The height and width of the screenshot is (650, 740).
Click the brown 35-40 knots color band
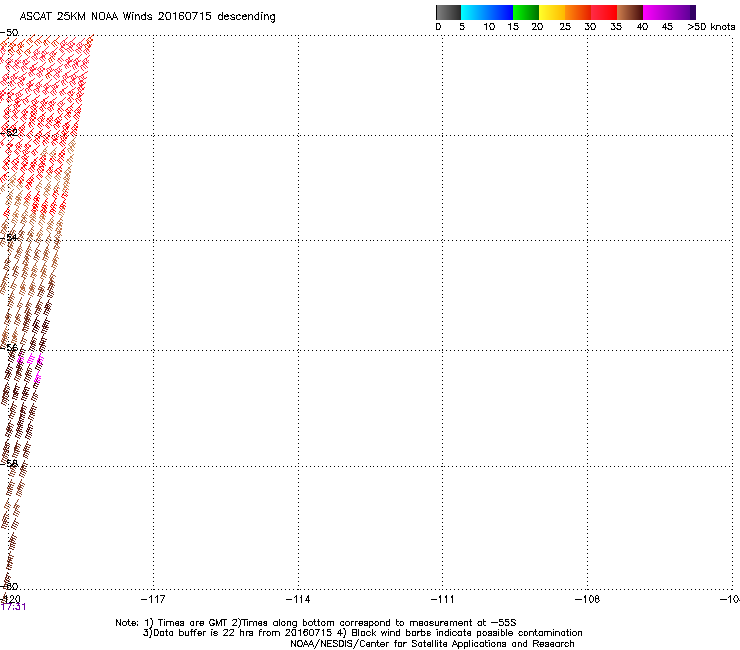[630, 12]
